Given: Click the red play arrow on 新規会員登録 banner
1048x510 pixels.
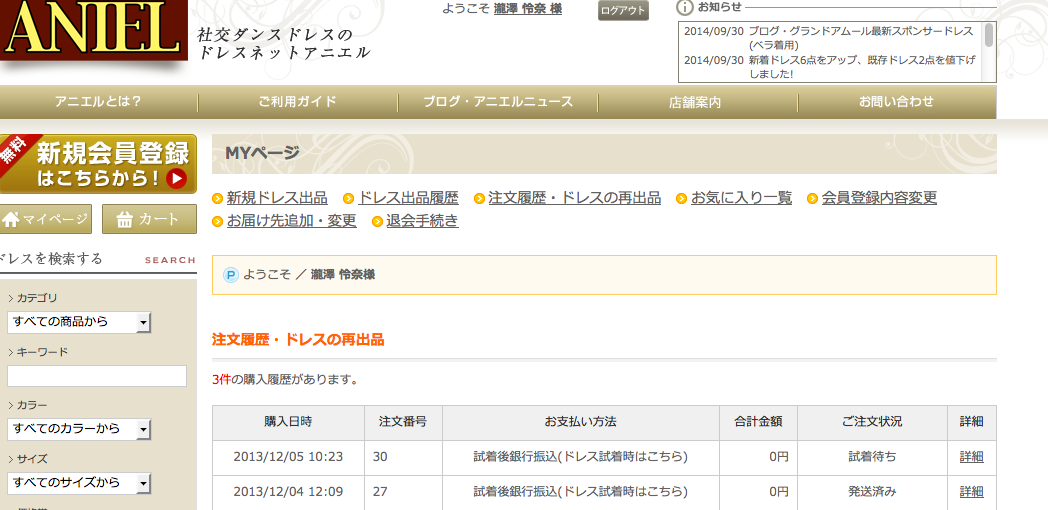Looking at the screenshot, I should 176,178.
